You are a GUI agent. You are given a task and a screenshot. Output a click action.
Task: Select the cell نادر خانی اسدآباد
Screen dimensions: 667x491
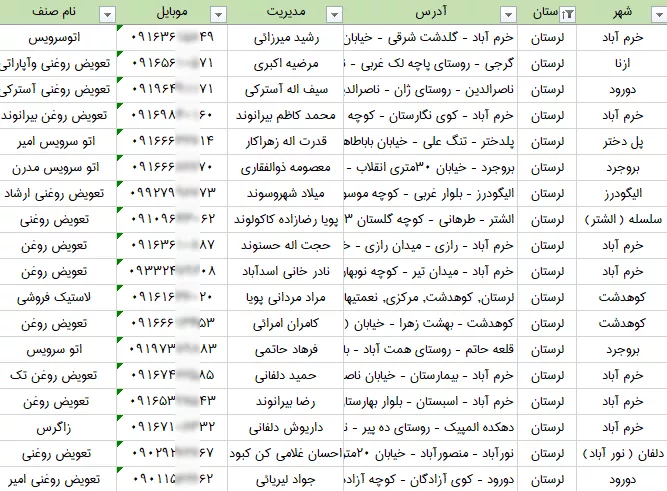click(x=285, y=271)
